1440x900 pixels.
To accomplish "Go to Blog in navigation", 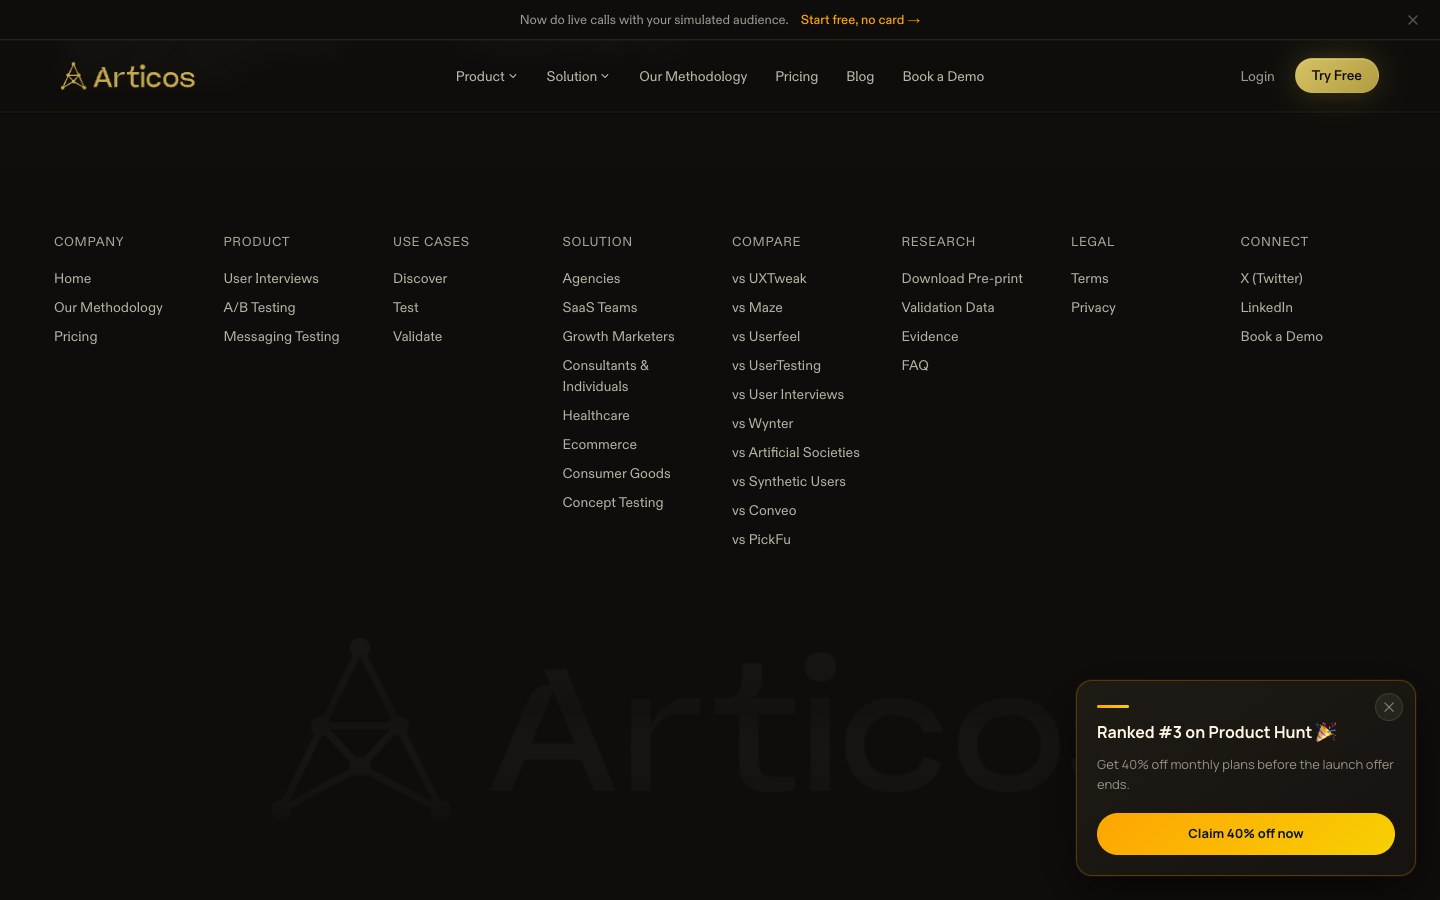I will (860, 76).
